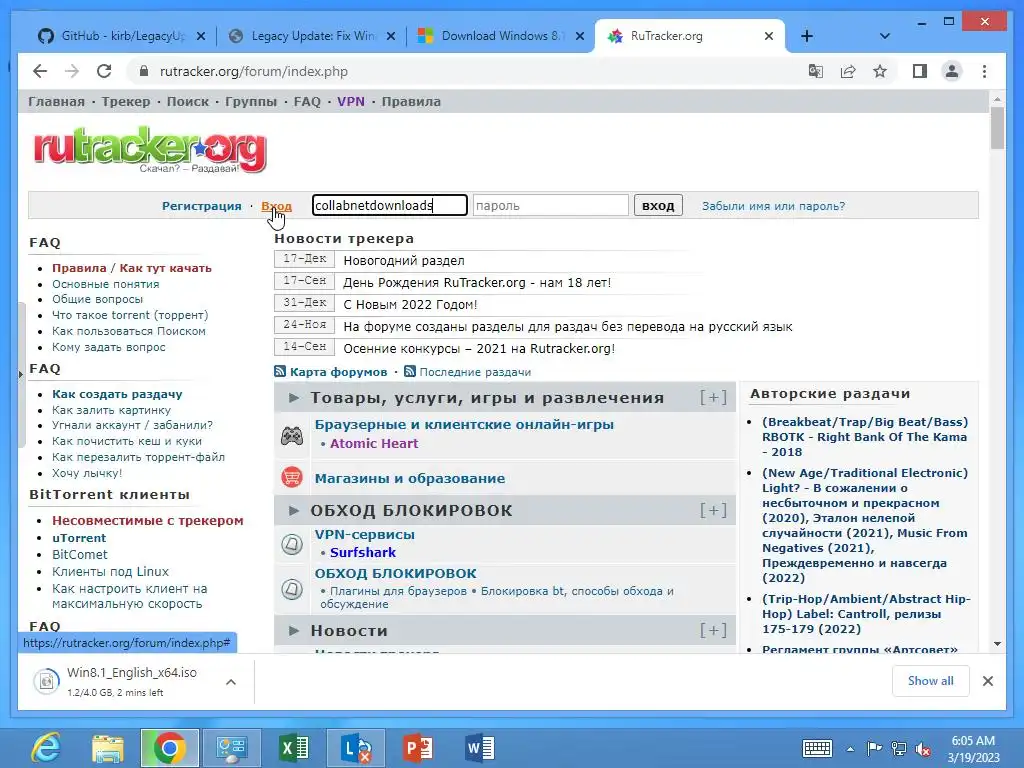Open the browser side panel
1024x768 pixels.
920,71
